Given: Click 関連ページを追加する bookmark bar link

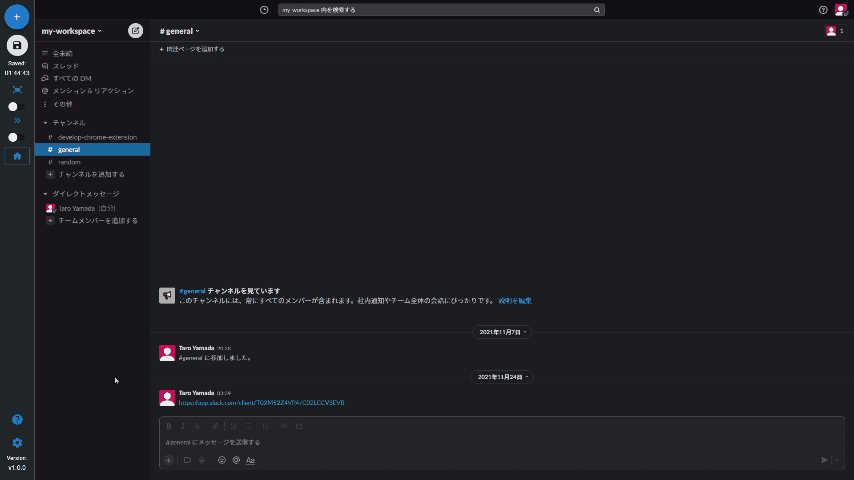Looking at the screenshot, I should pos(192,49).
